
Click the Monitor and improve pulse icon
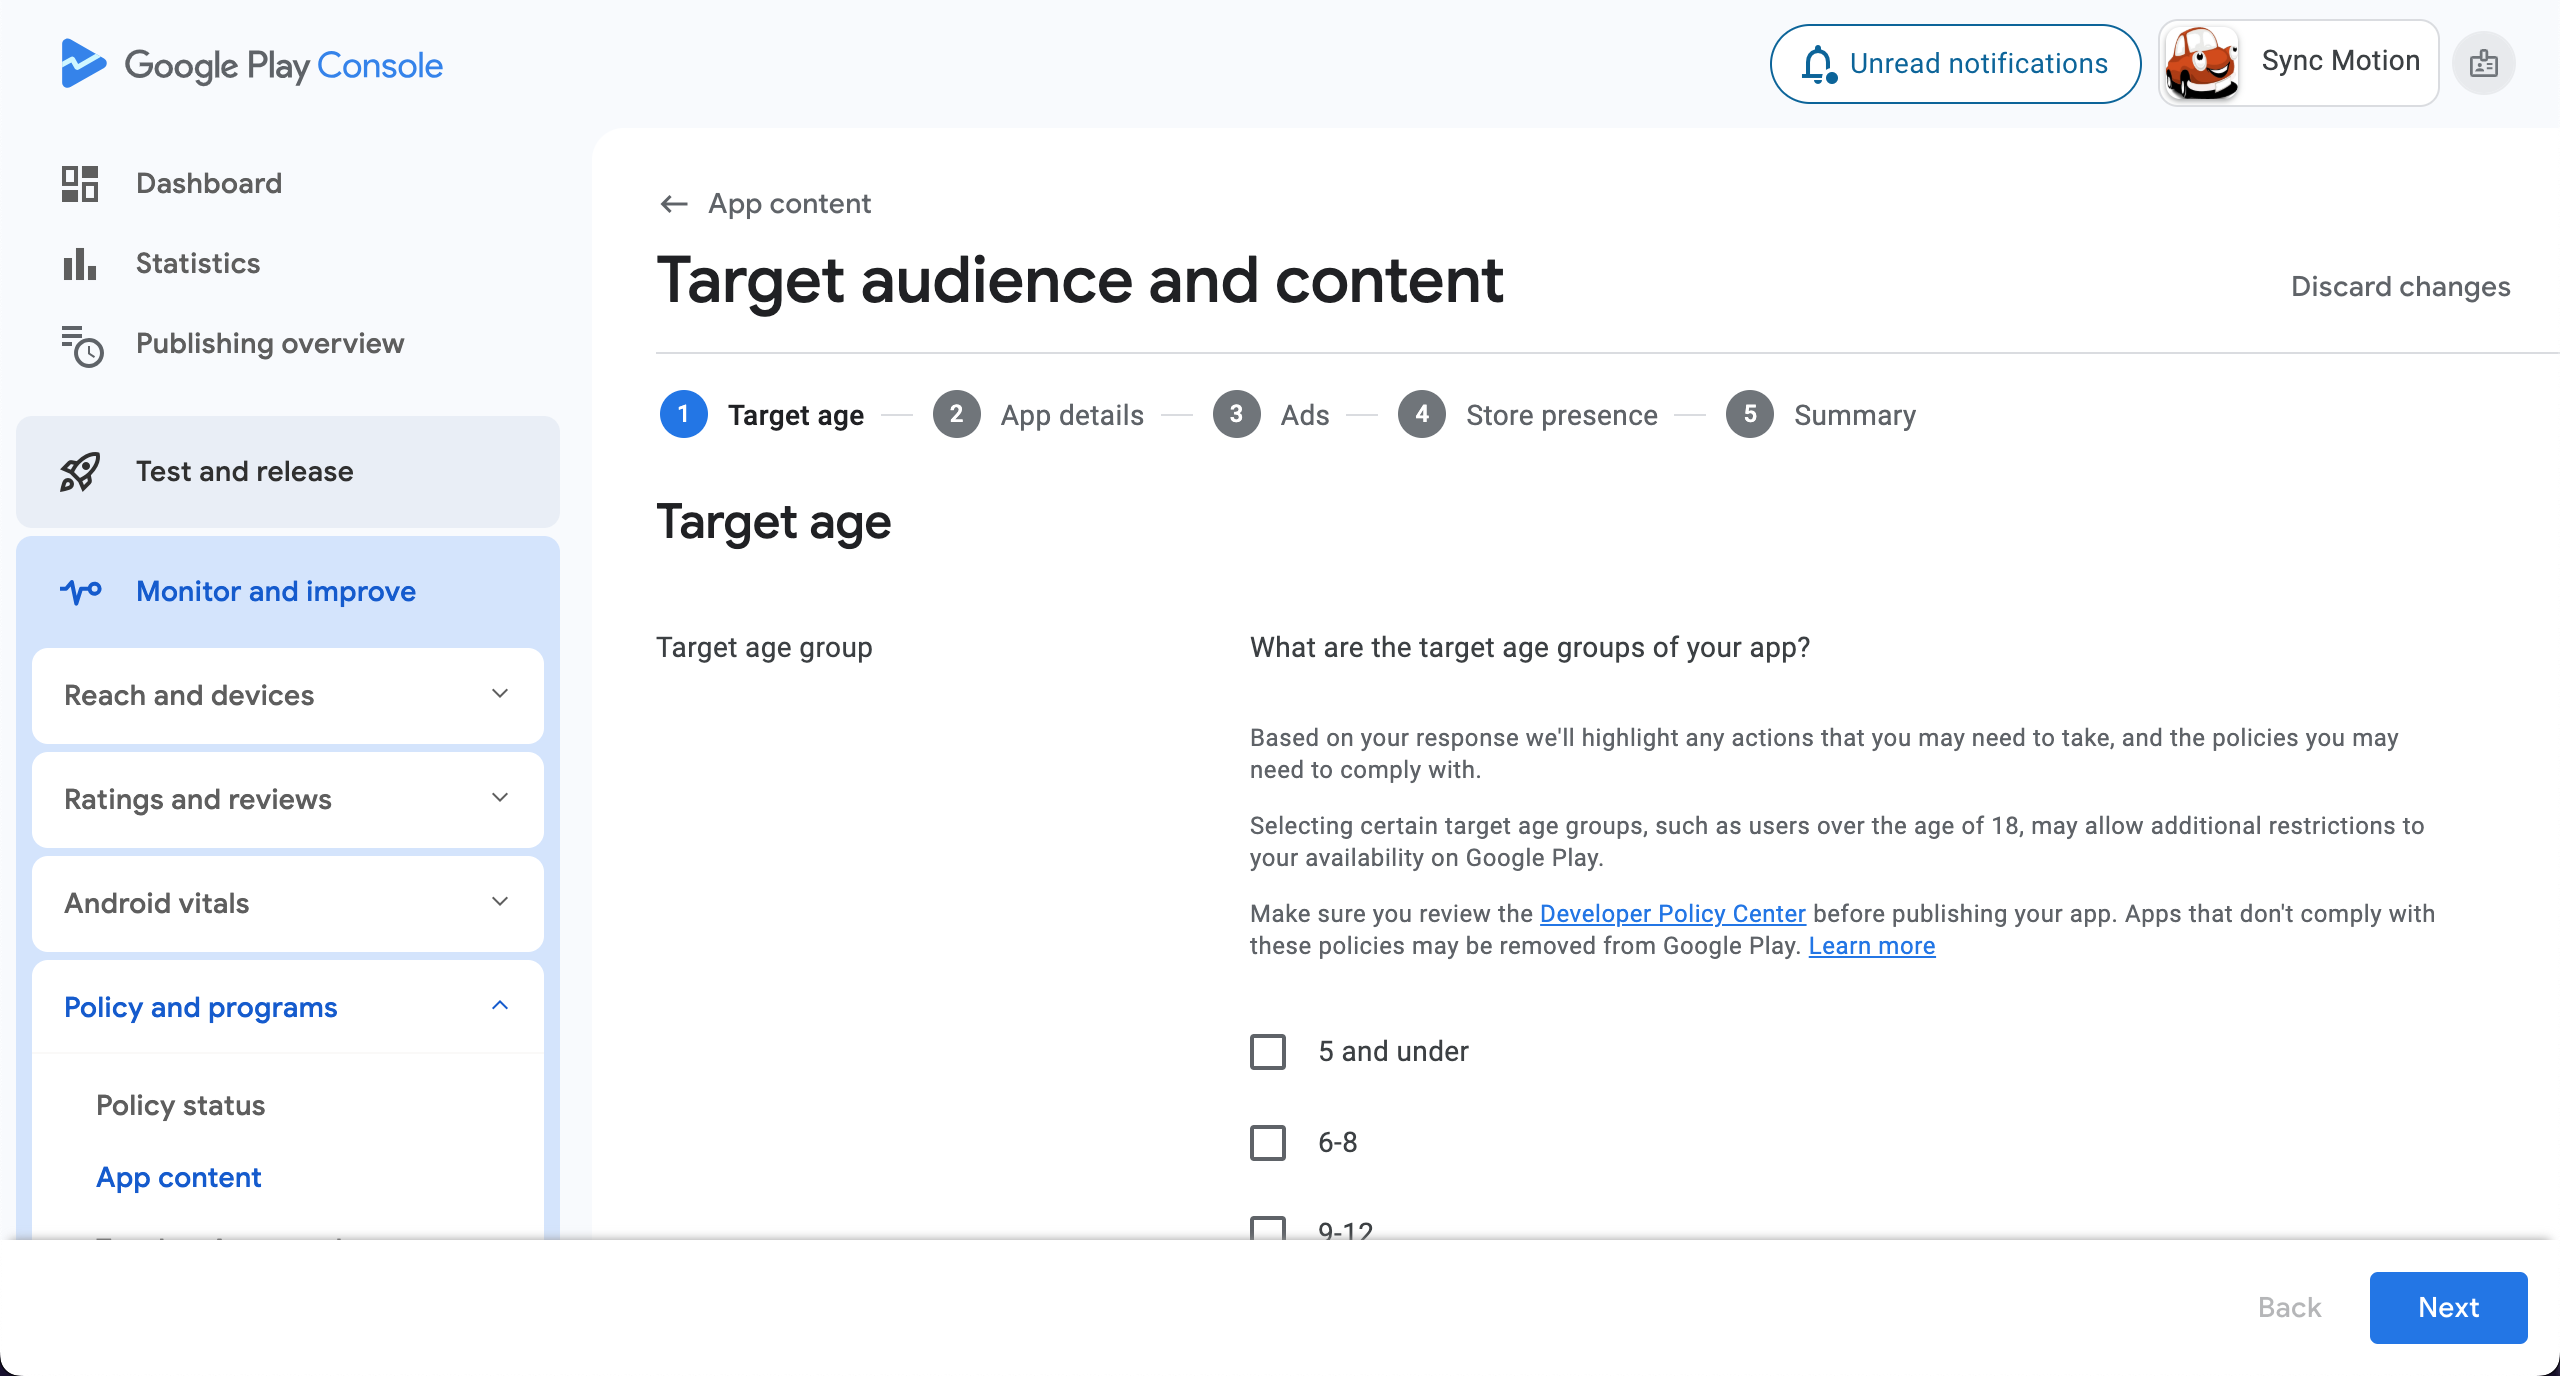pos(80,592)
